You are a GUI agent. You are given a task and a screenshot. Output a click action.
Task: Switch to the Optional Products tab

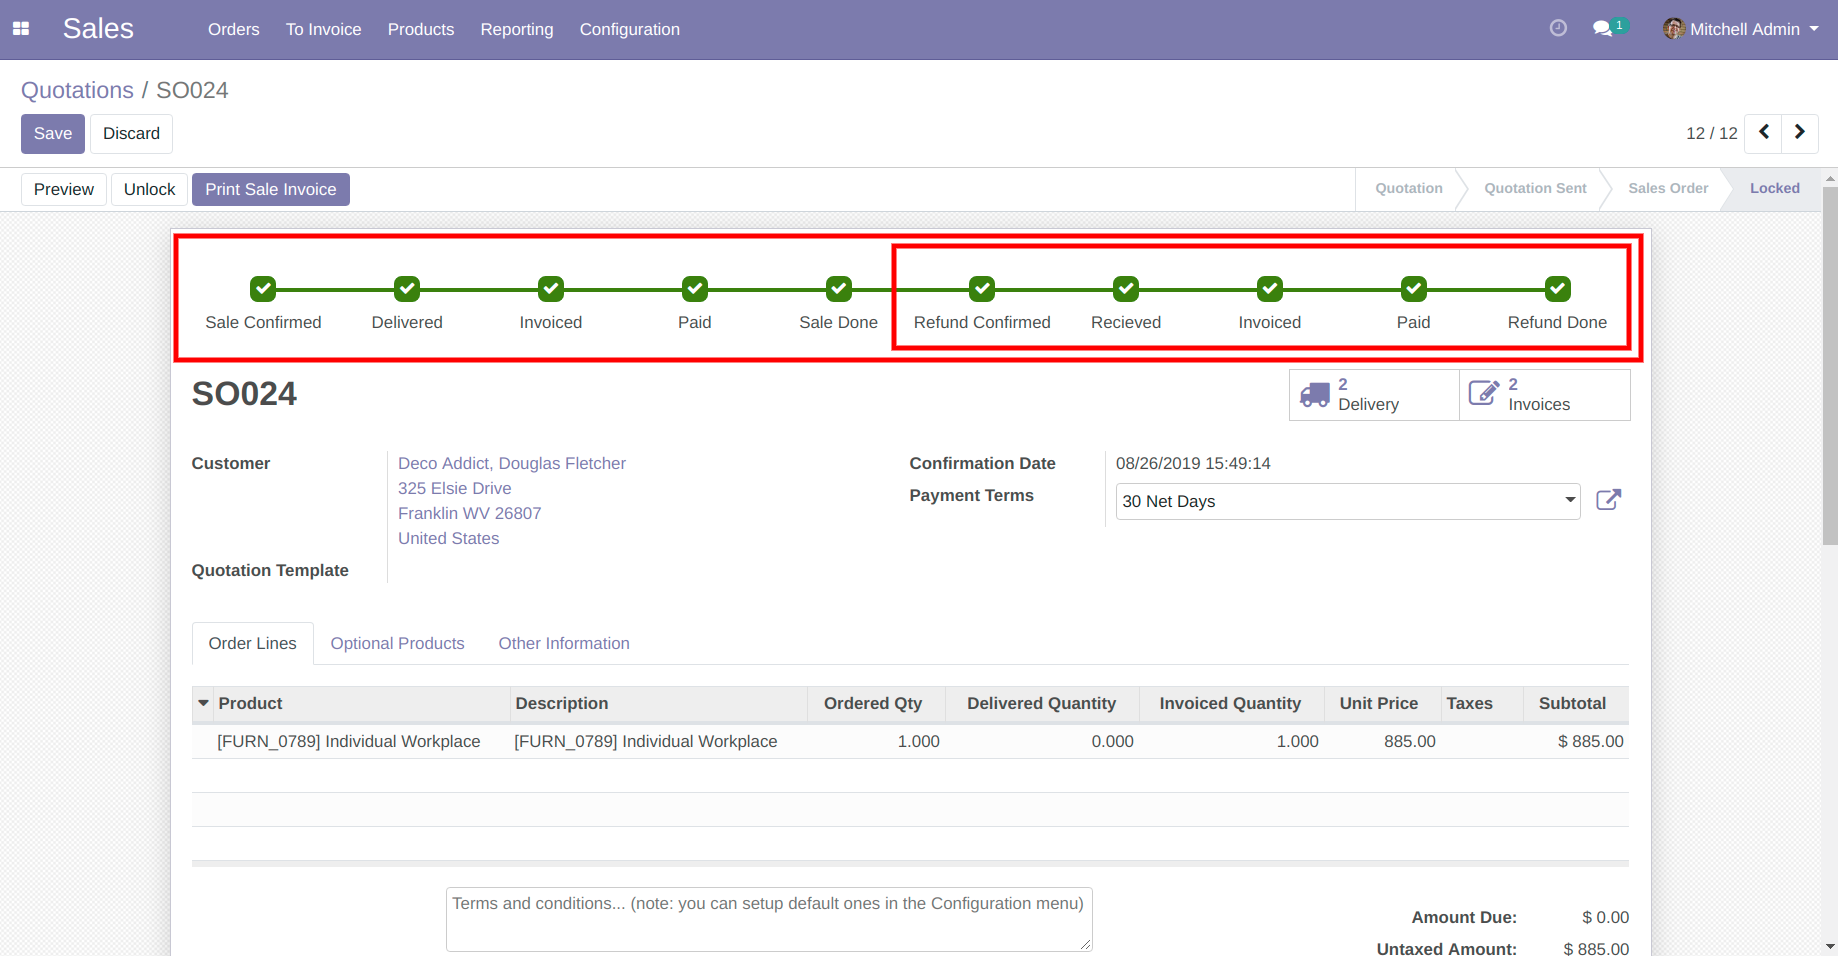397,643
